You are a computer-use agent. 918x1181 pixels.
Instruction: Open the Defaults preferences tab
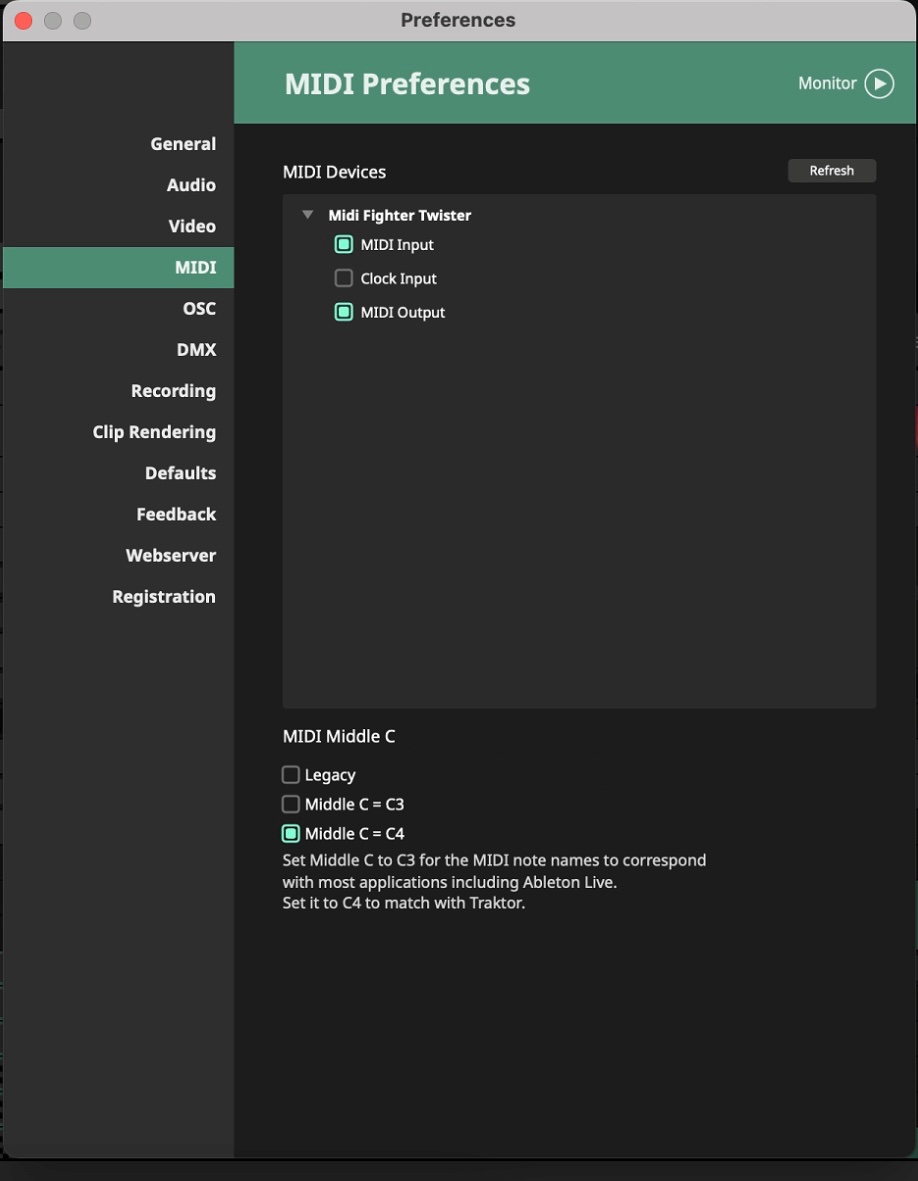point(180,473)
